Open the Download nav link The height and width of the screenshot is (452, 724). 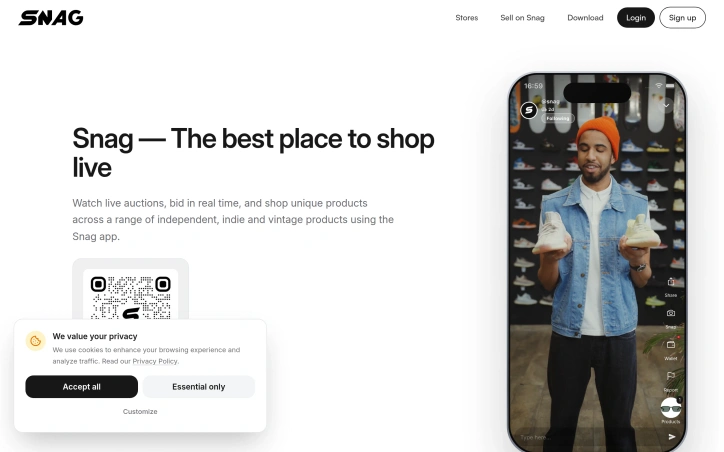(585, 18)
